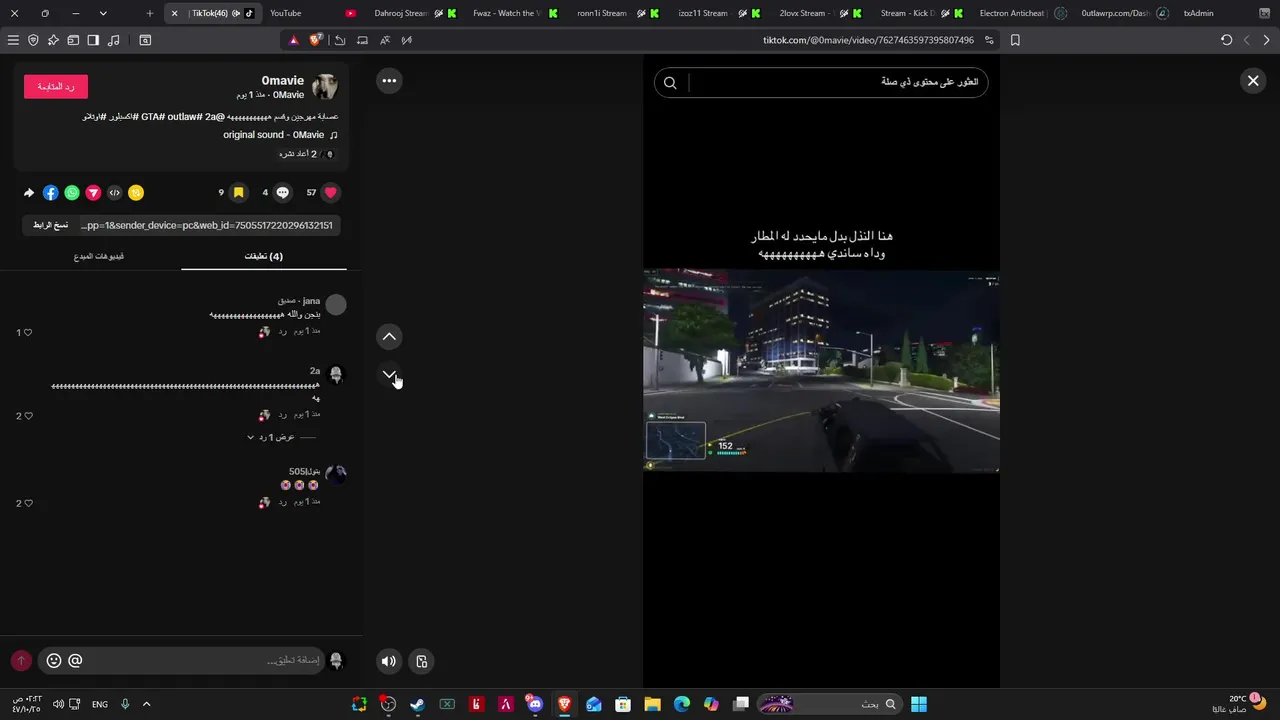
Task: Play or pause the GTA video
Action: [x=821, y=370]
